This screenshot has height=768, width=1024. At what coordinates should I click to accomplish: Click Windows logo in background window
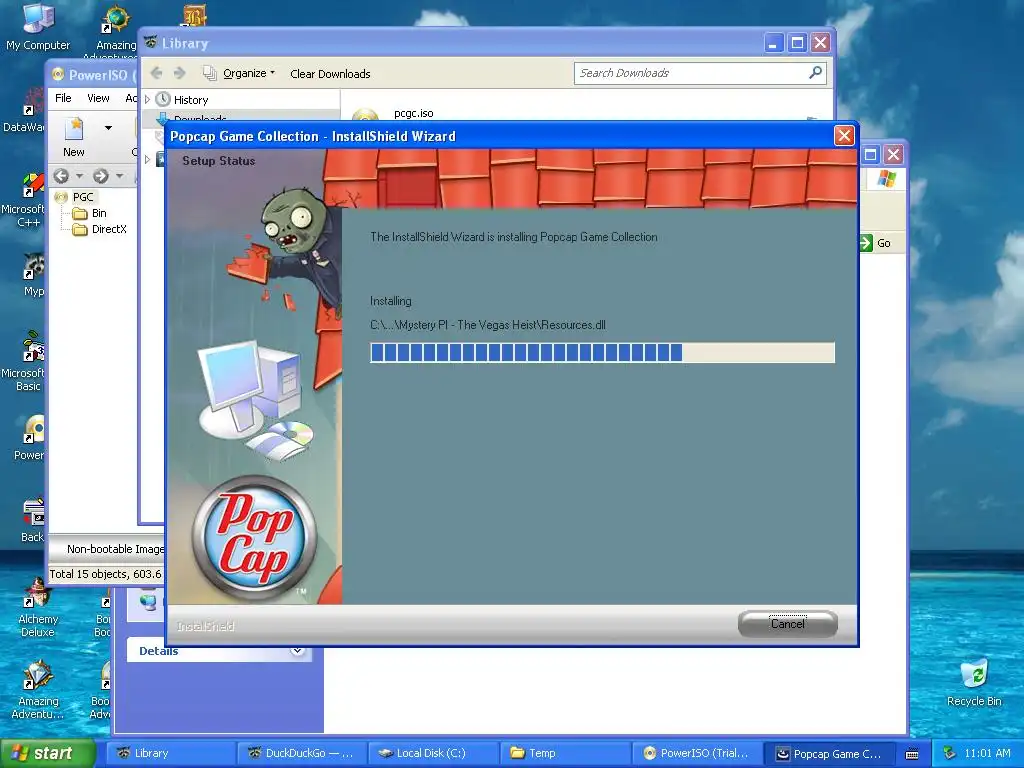coord(886,178)
